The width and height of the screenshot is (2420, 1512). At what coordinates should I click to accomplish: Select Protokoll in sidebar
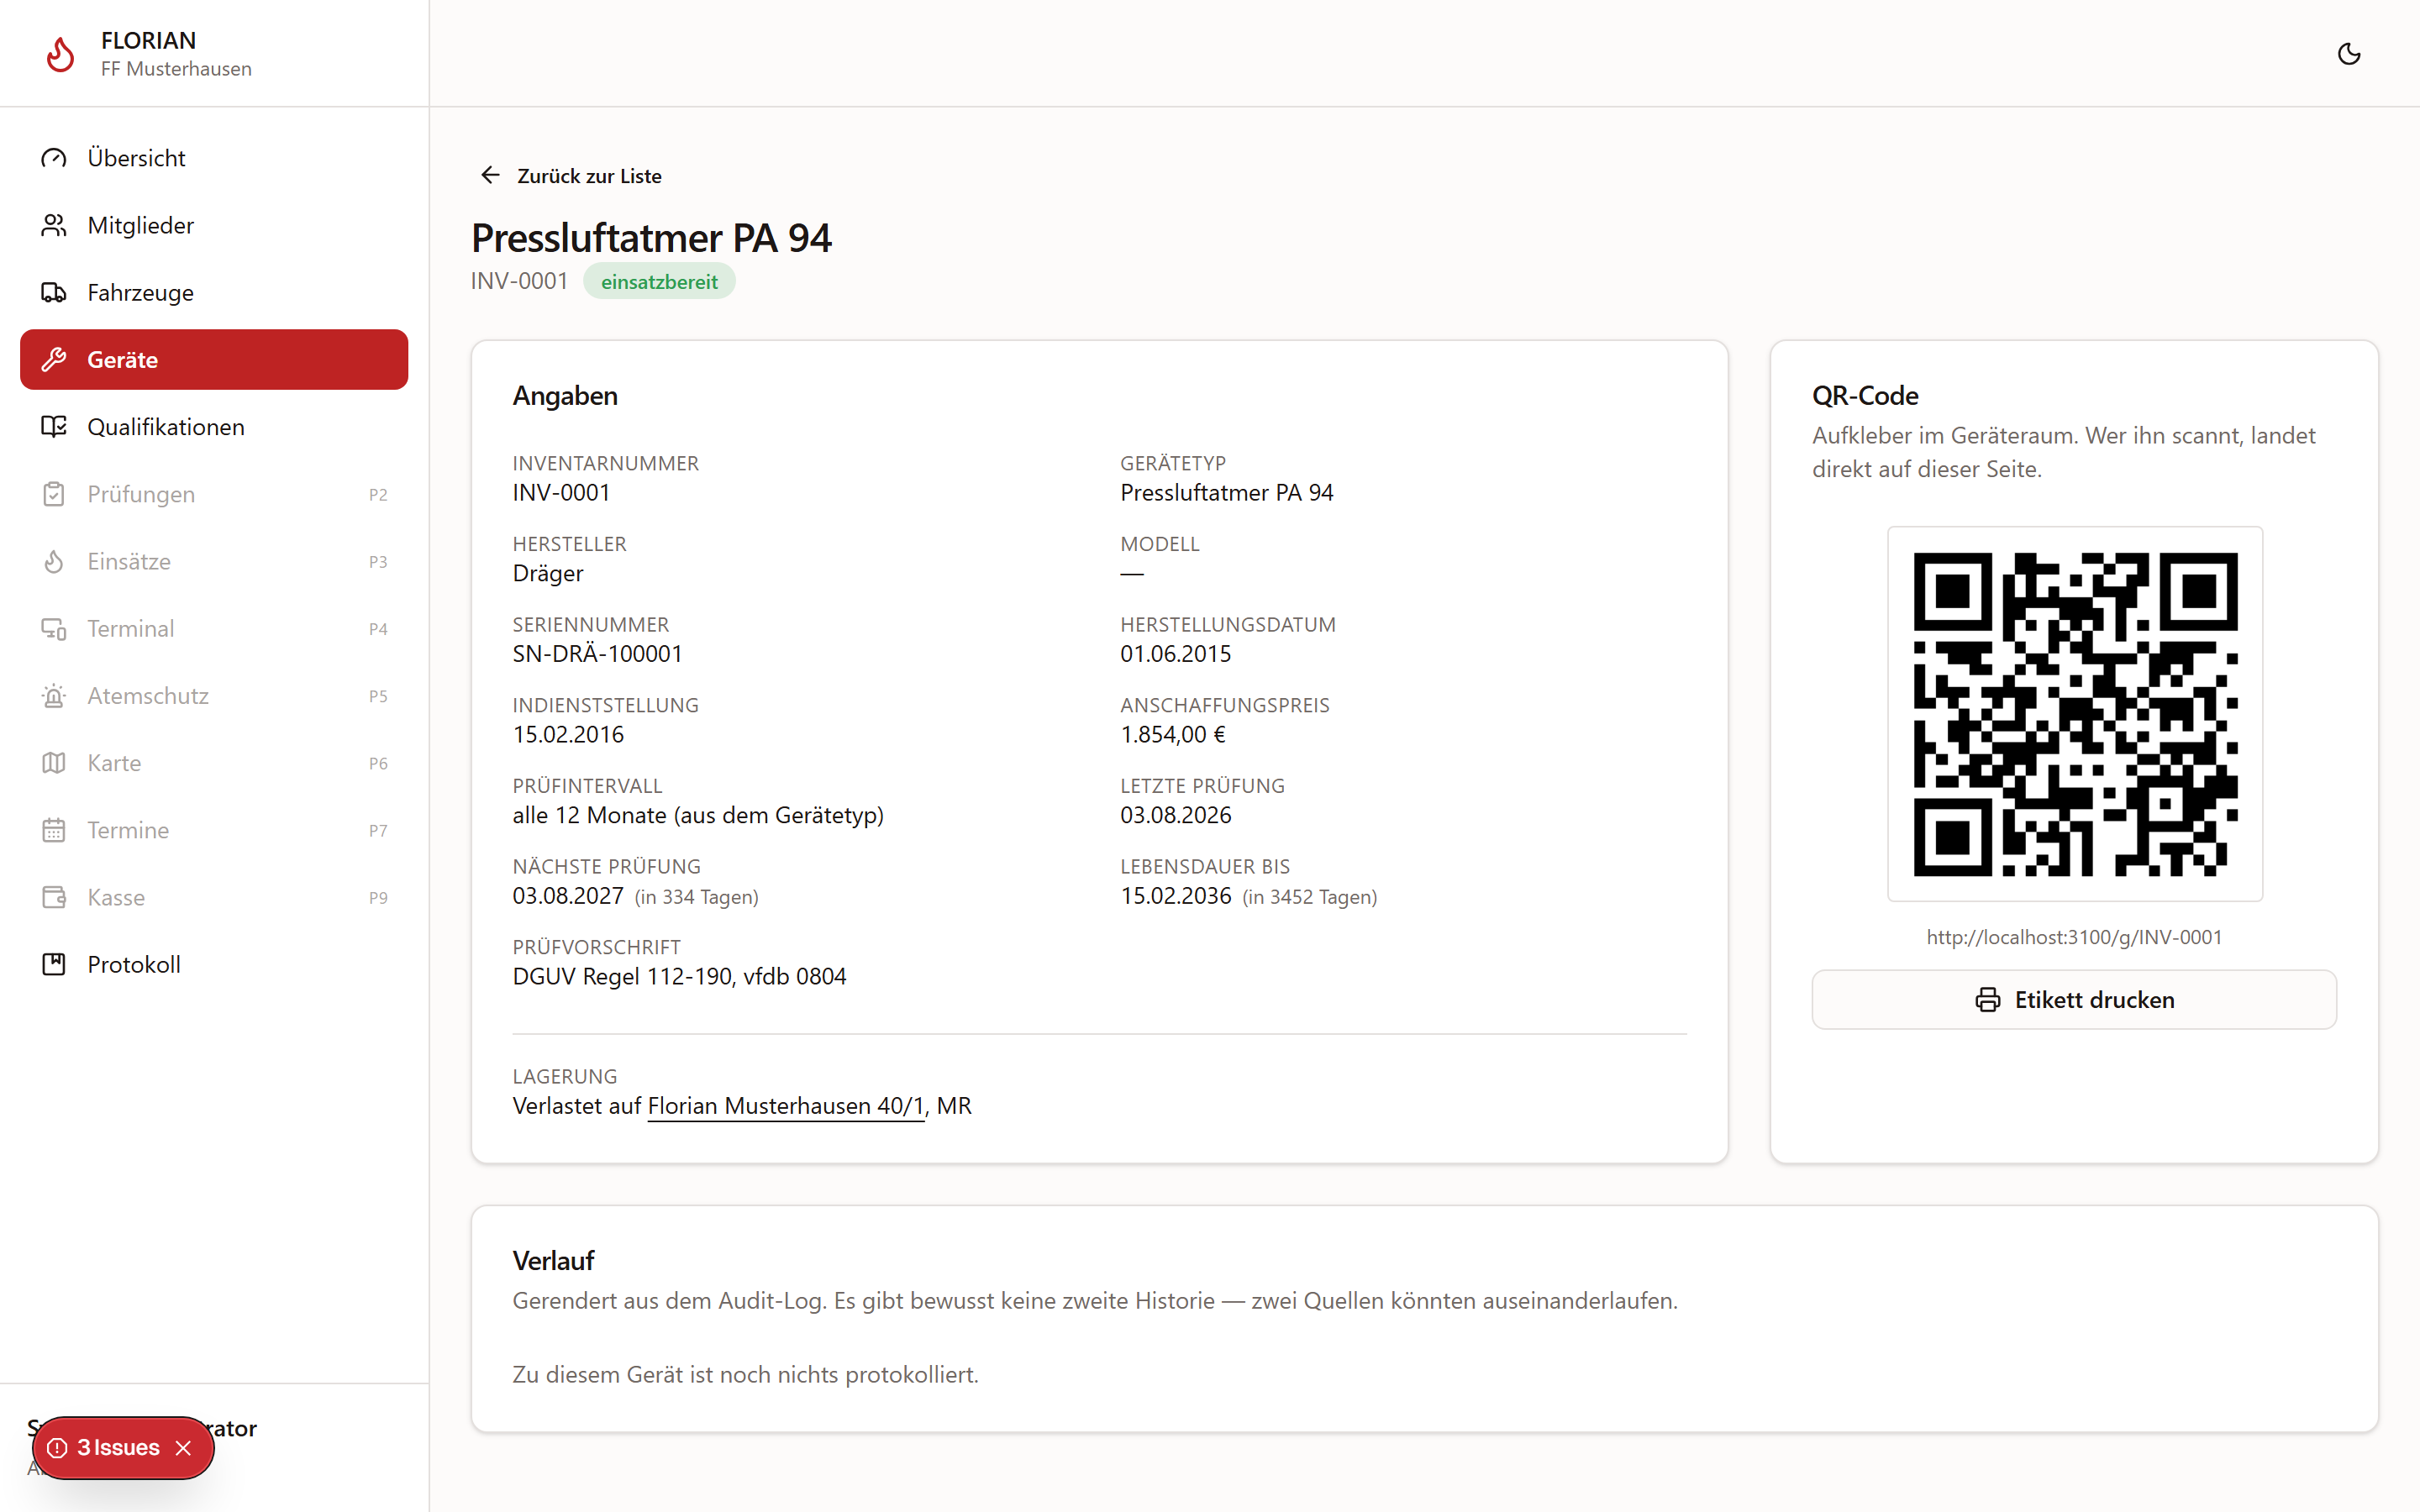point(214,964)
